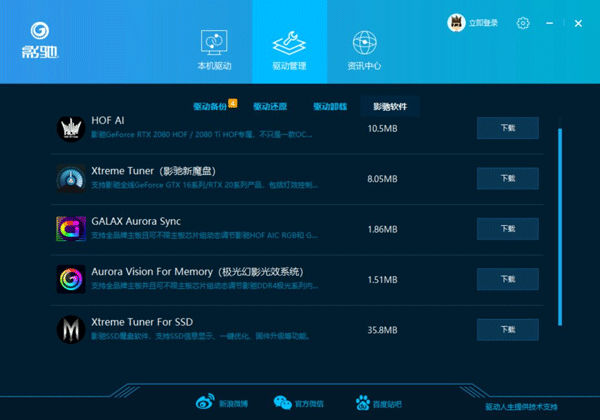Click the 10.5MB size value
This screenshot has width=600, height=420.
[x=382, y=129]
